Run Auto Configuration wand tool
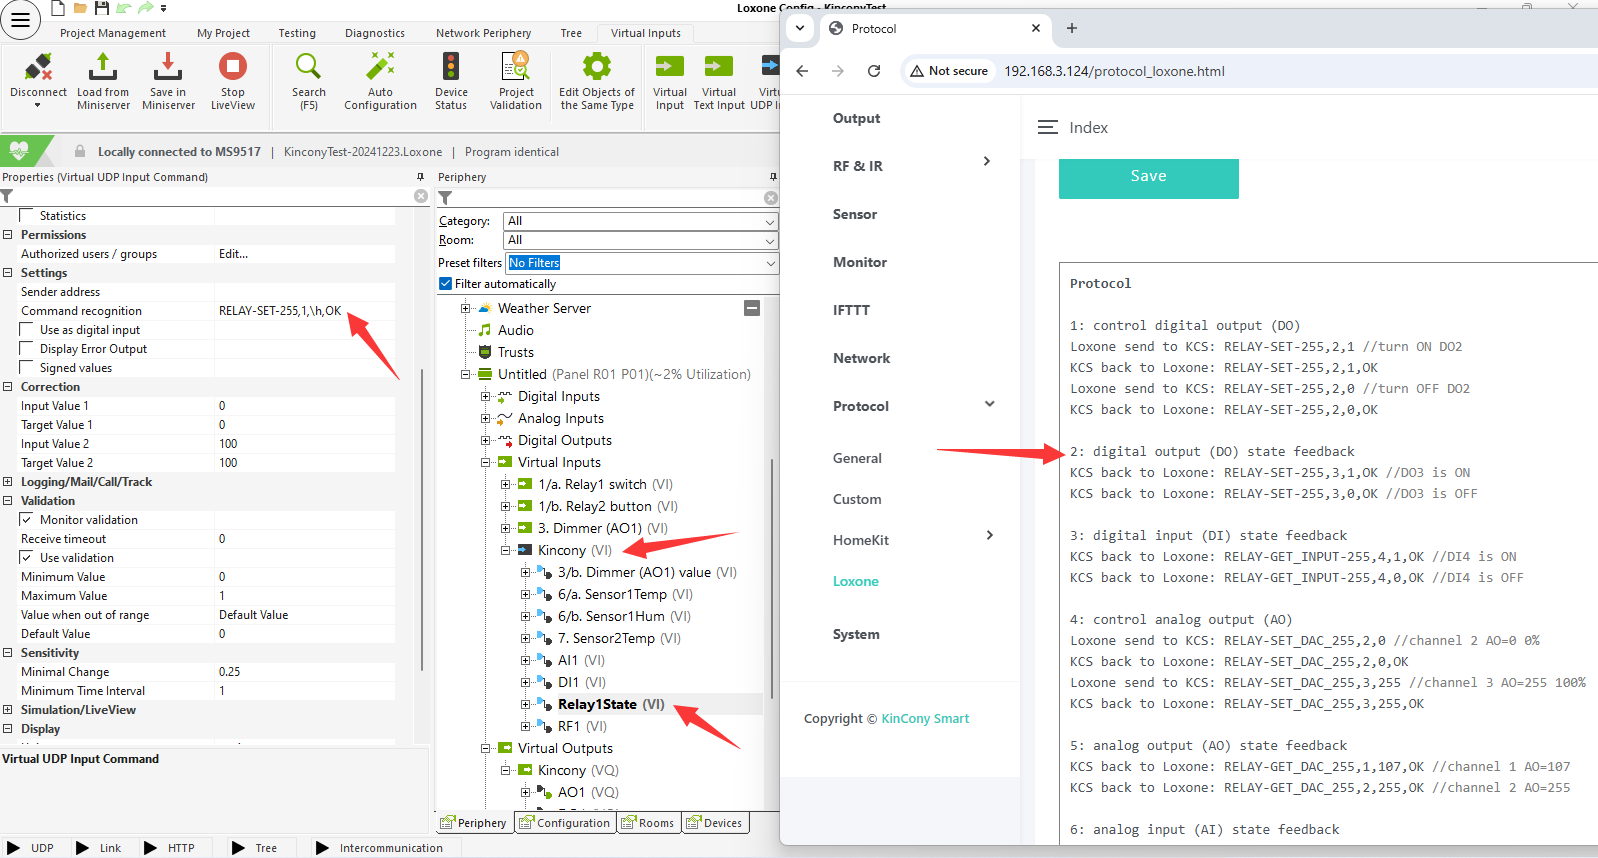1598x858 pixels. pos(380,68)
